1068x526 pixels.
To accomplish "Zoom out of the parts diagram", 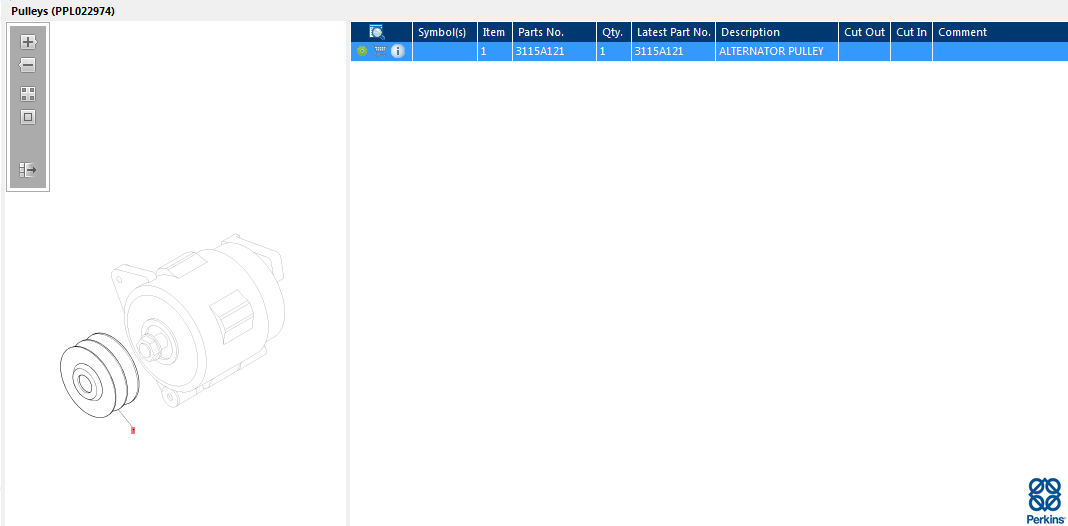I will 27,65.
